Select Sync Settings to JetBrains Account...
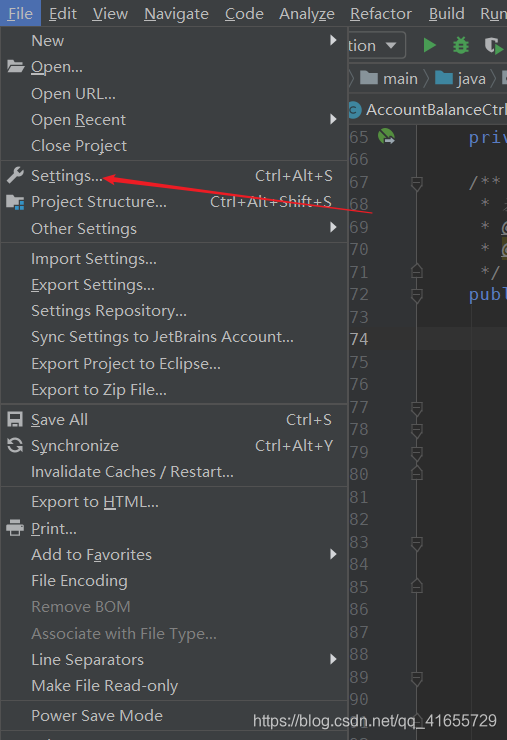 click(x=174, y=337)
